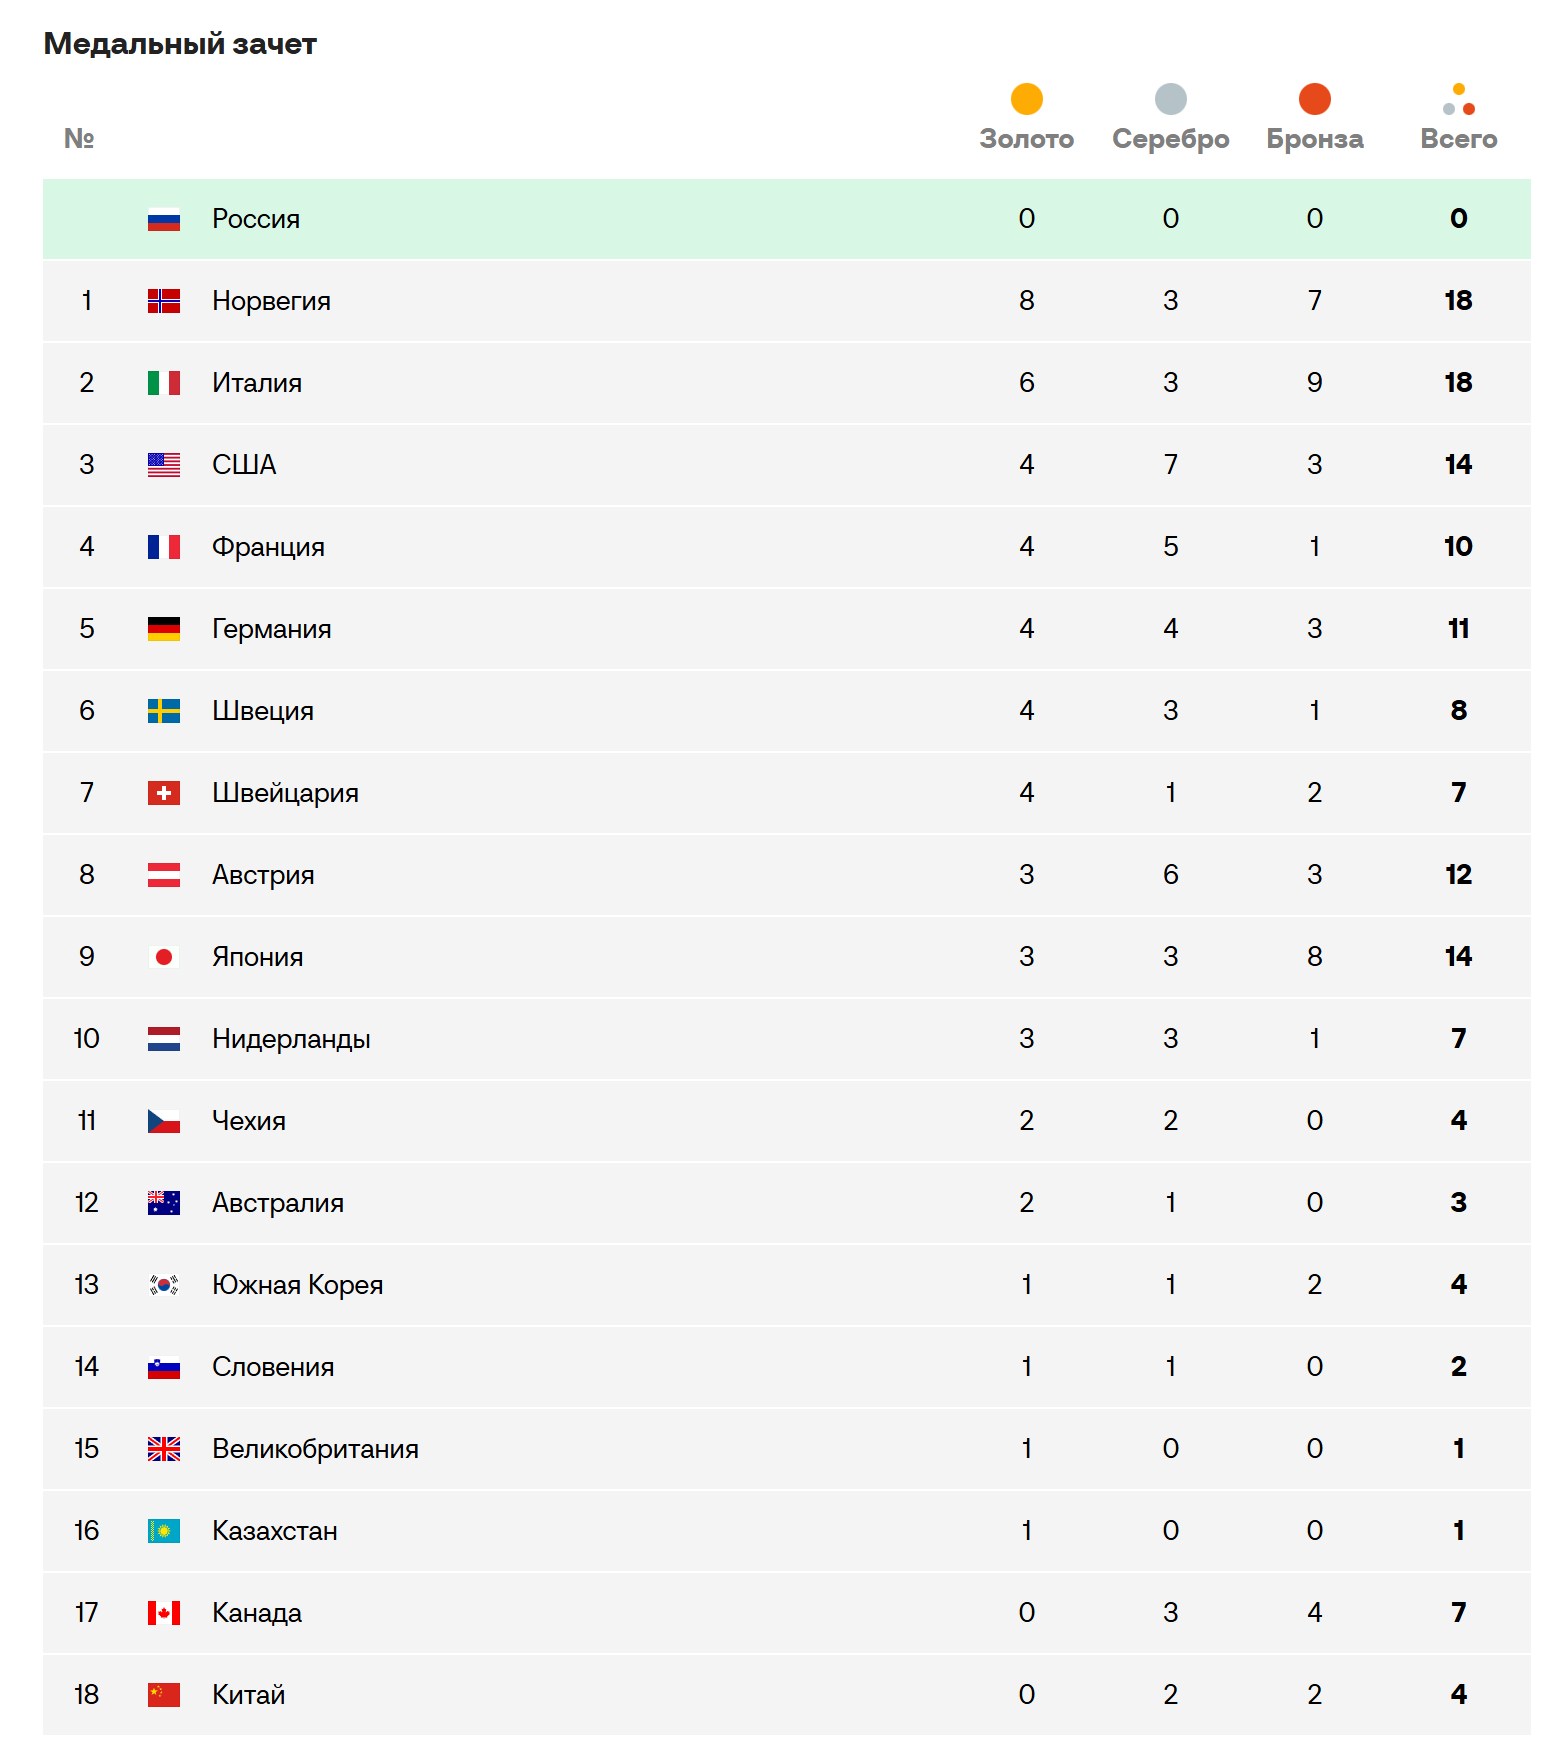Click Китай in the last row
This screenshot has width=1547, height=1737.
tap(248, 1695)
